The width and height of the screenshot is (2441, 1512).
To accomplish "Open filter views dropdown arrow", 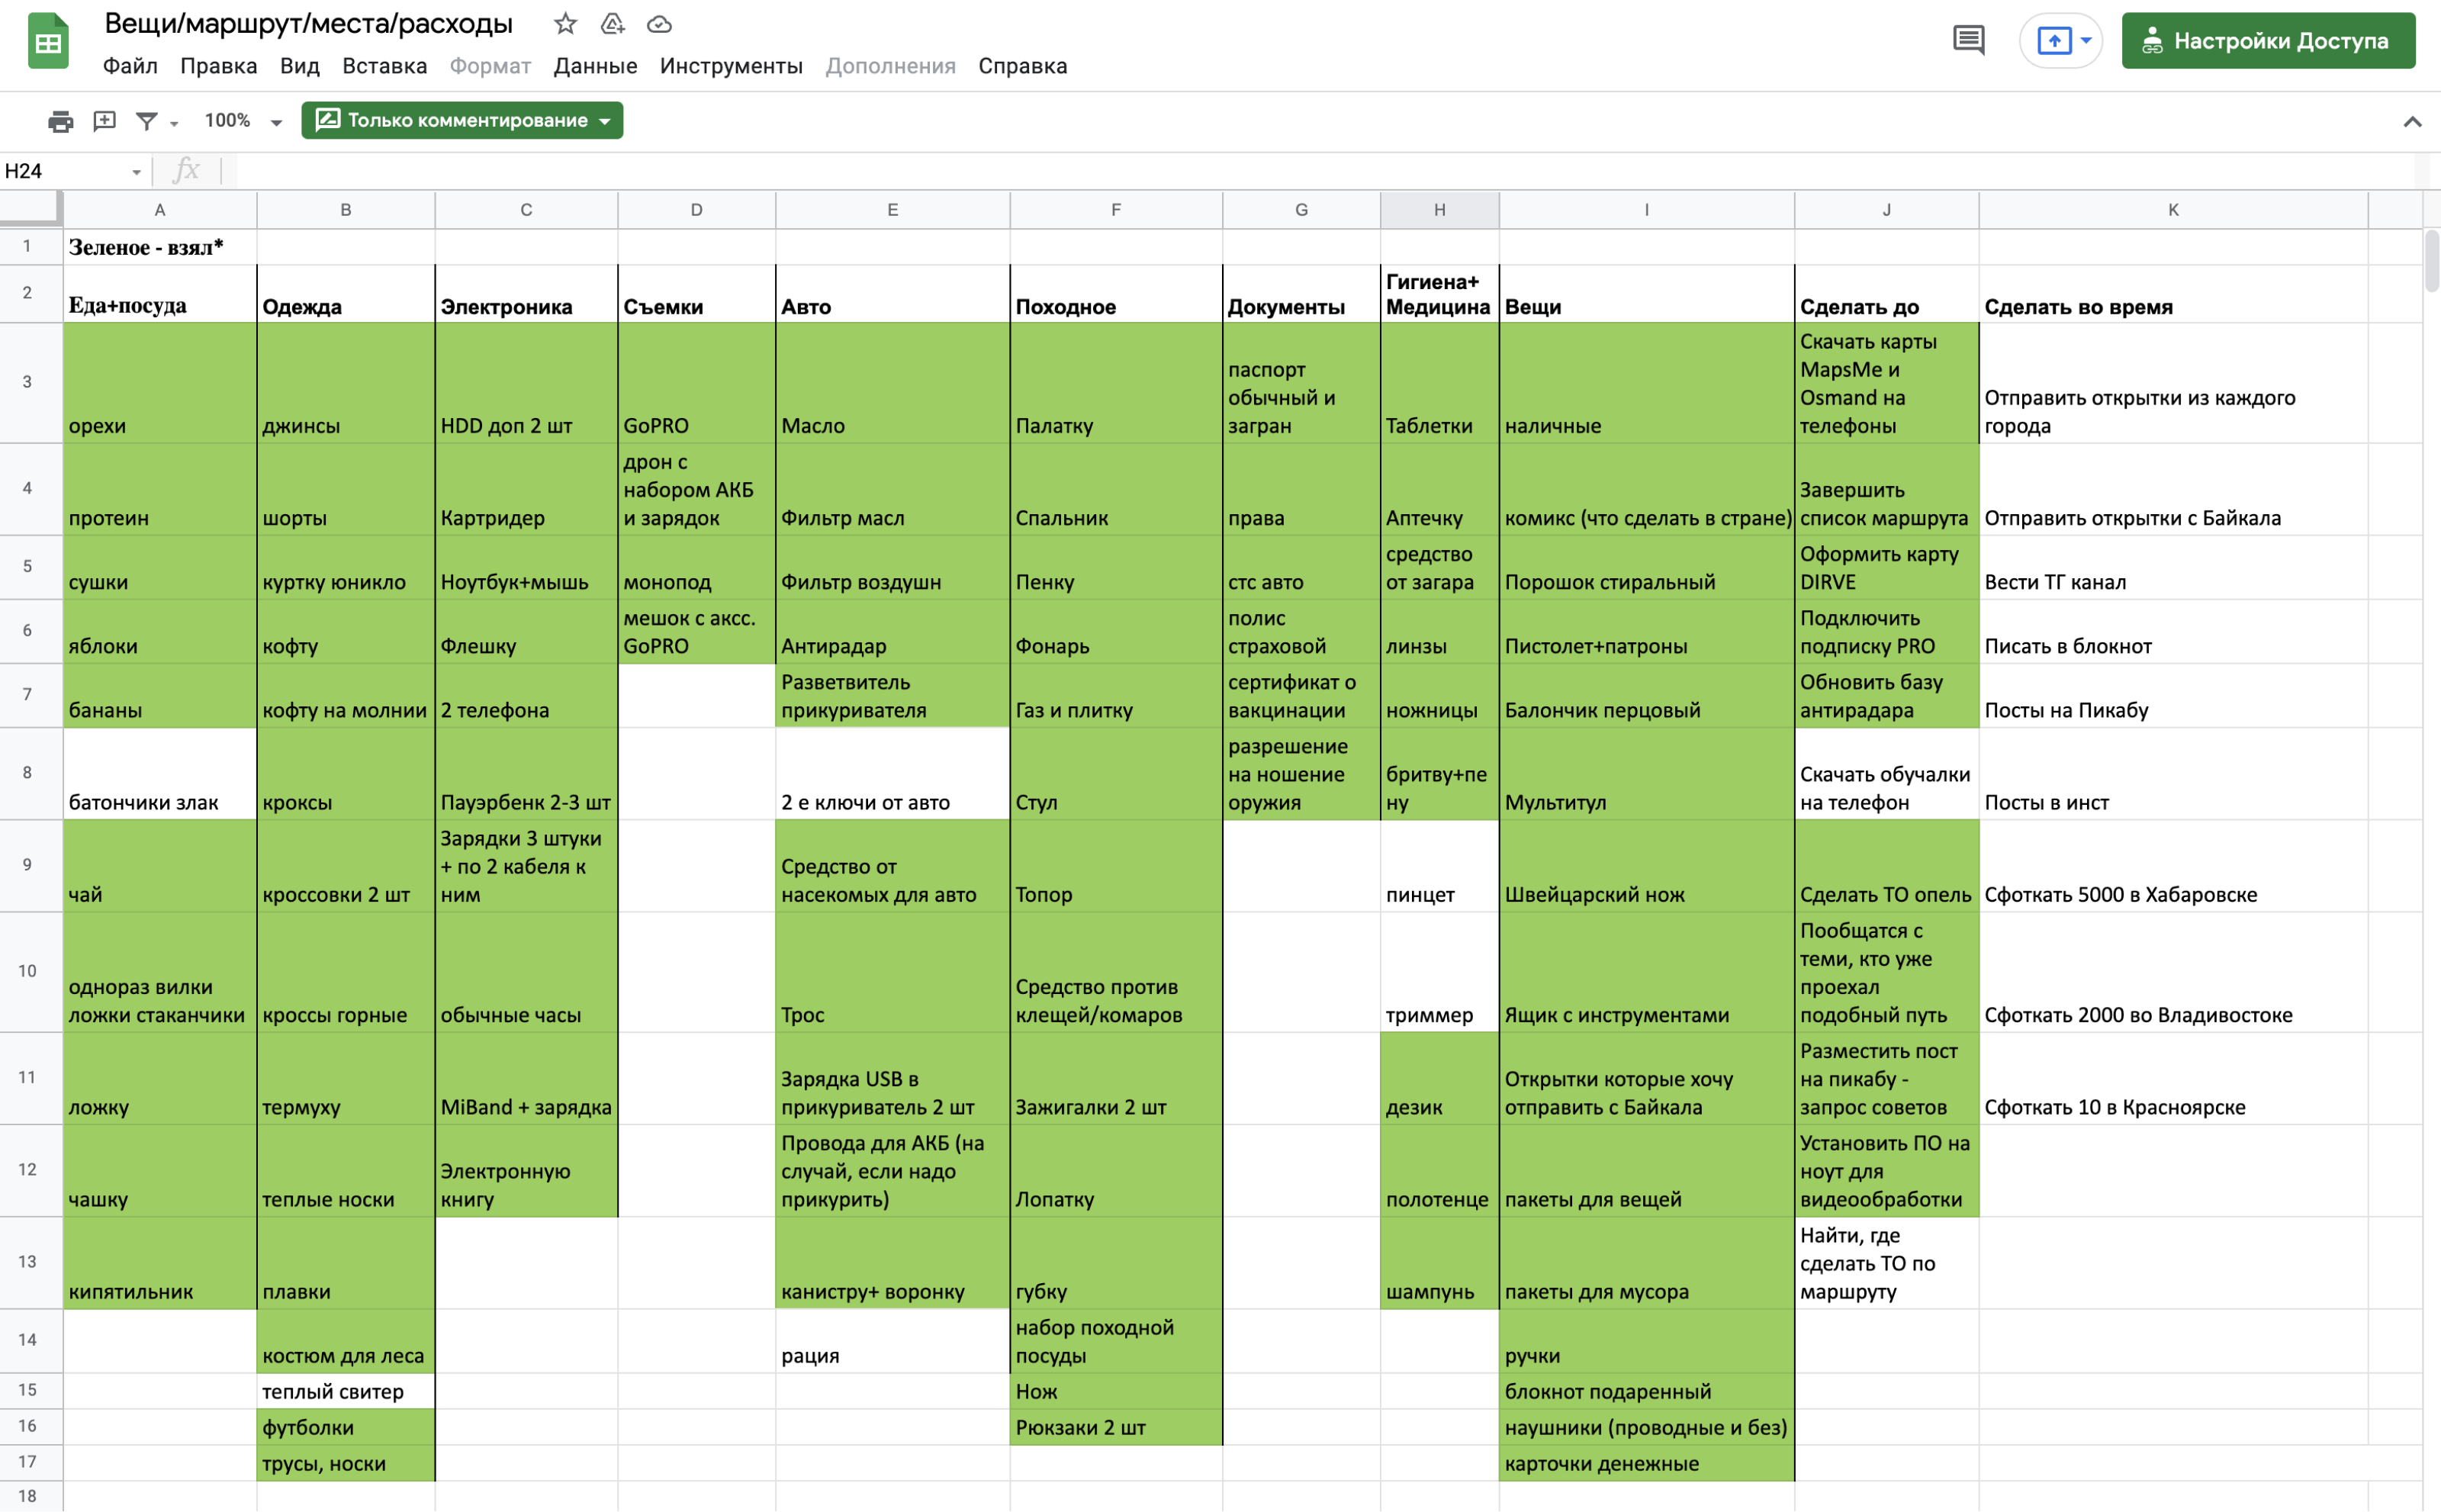I will point(174,123).
